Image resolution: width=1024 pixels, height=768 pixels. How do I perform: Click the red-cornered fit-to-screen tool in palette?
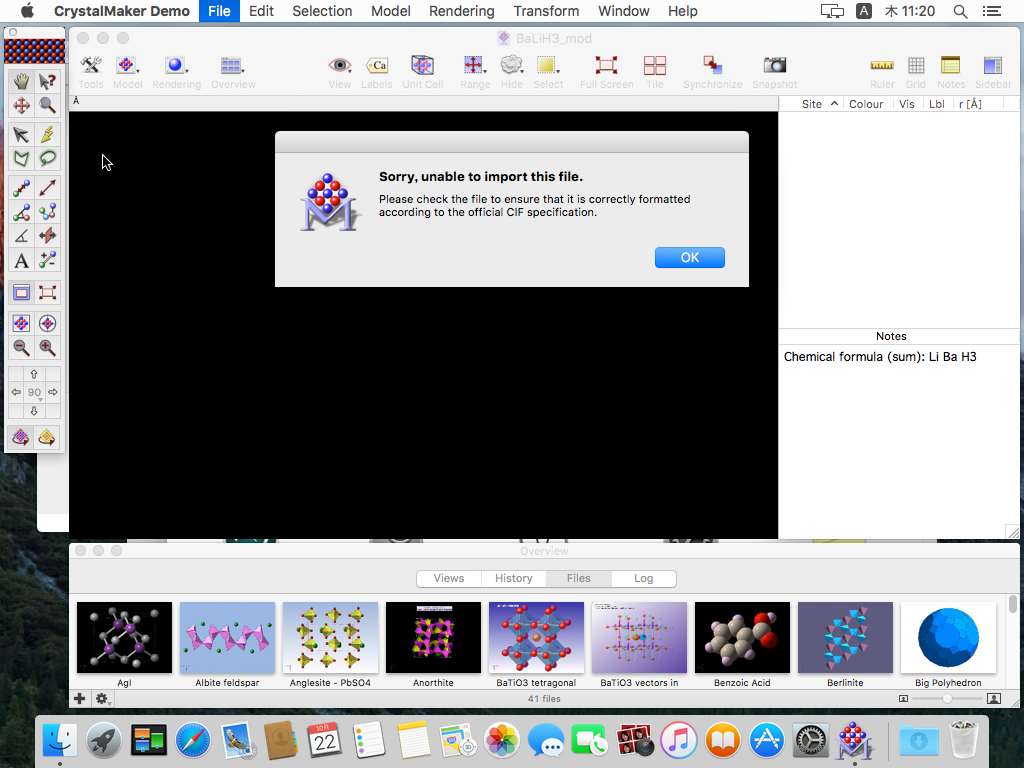coord(47,293)
